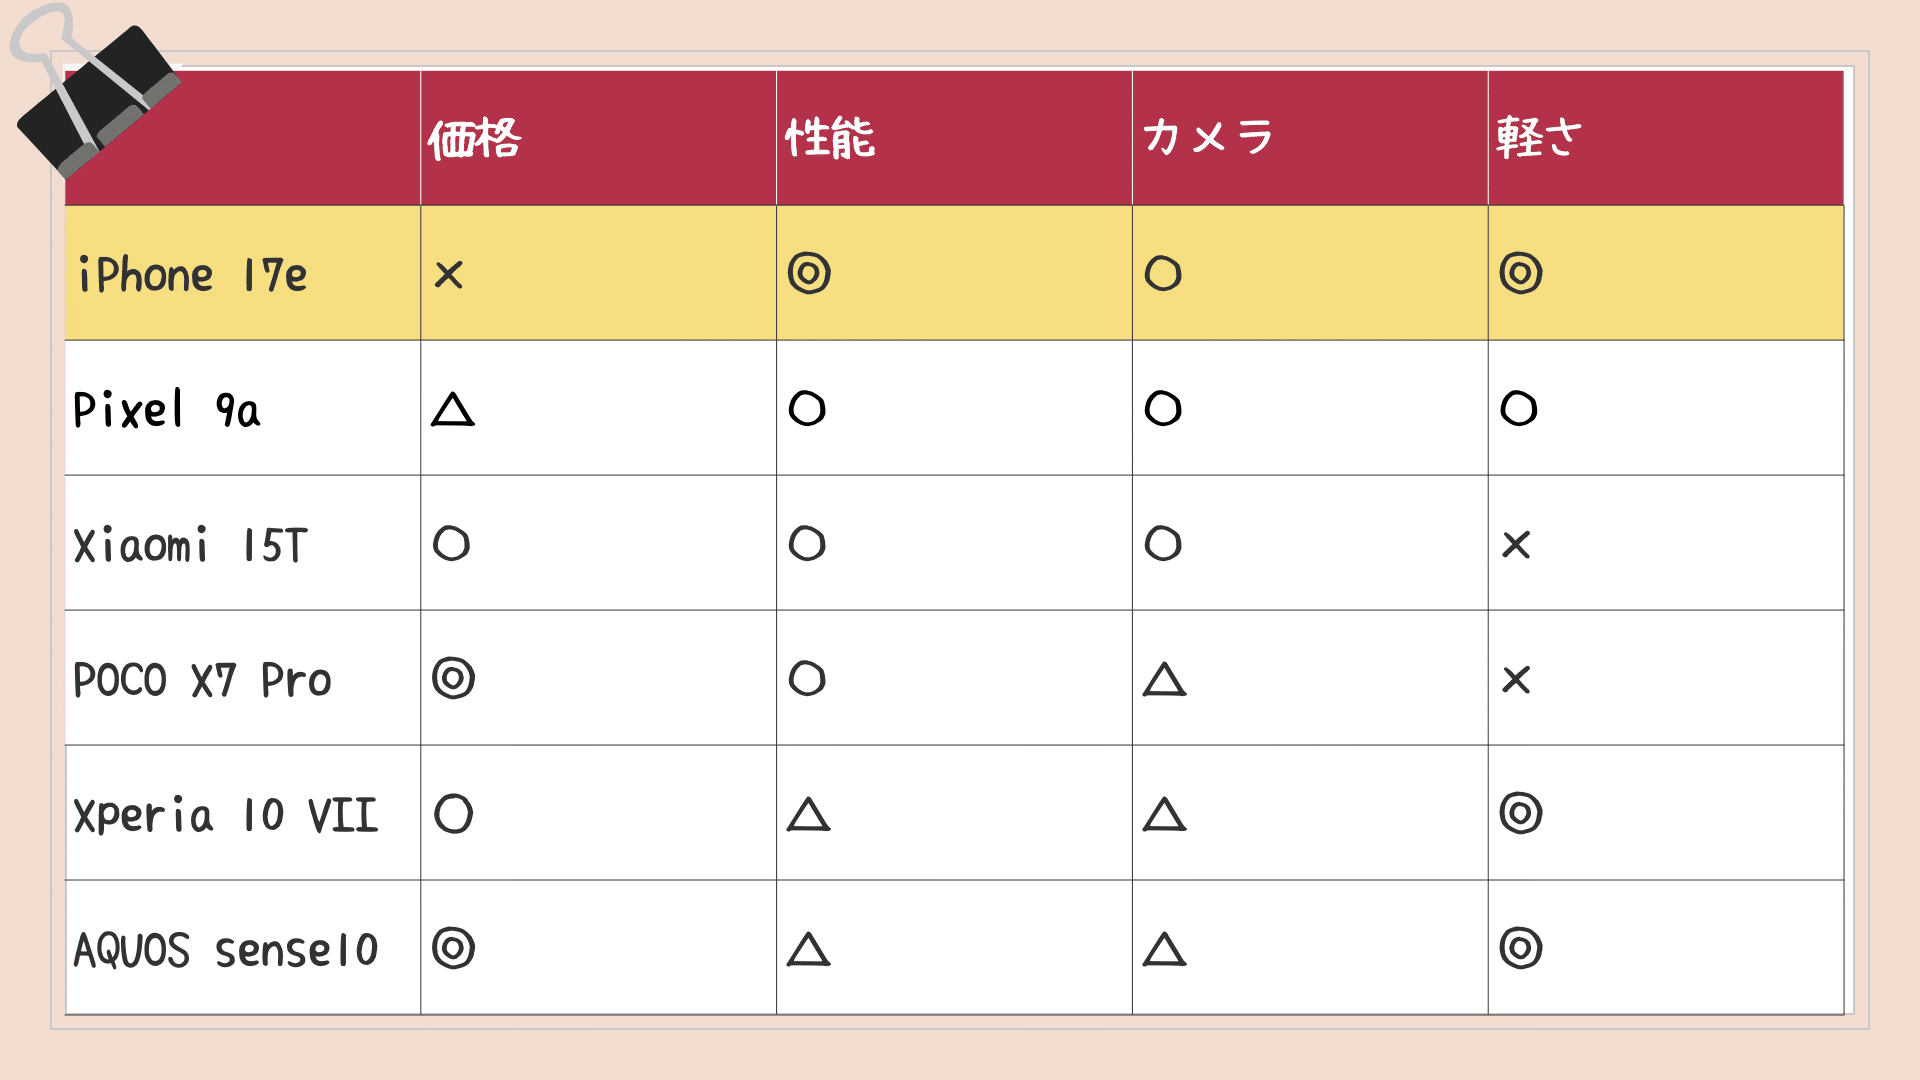Click the double circle in AQUOS sense10 lightness cell
Image resolution: width=1920 pixels, height=1080 pixels.
pos(1521,948)
